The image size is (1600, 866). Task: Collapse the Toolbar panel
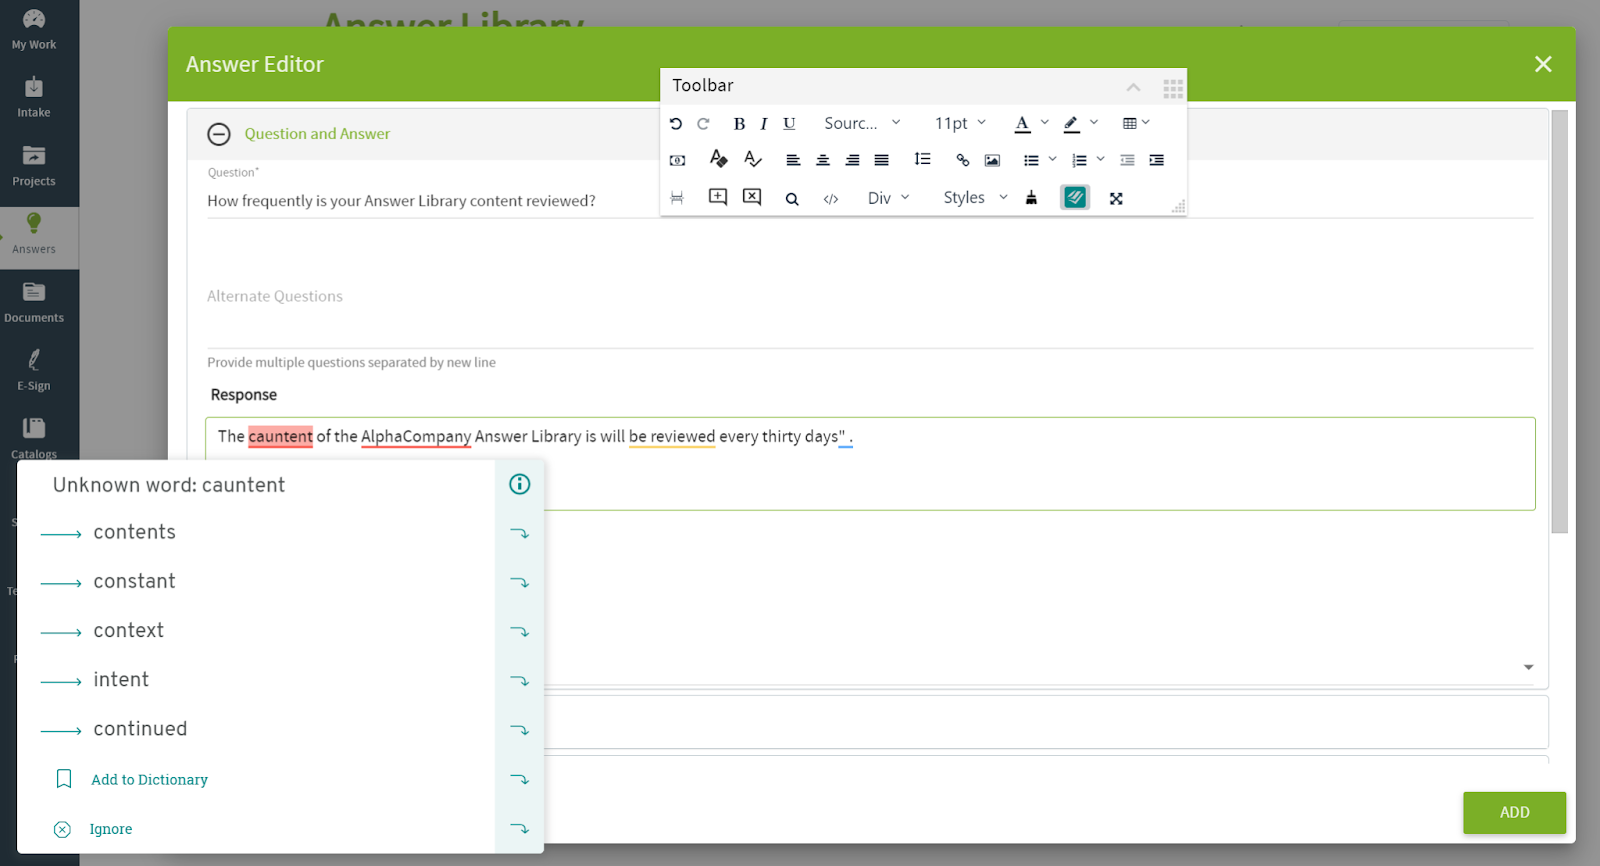1133,87
